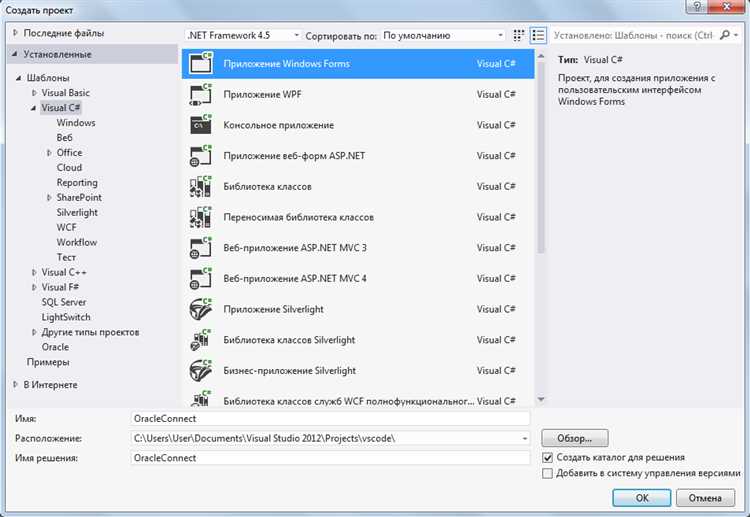750x517 pixels.
Task: Select the Silverlight category
Action: pyautogui.click(x=77, y=212)
